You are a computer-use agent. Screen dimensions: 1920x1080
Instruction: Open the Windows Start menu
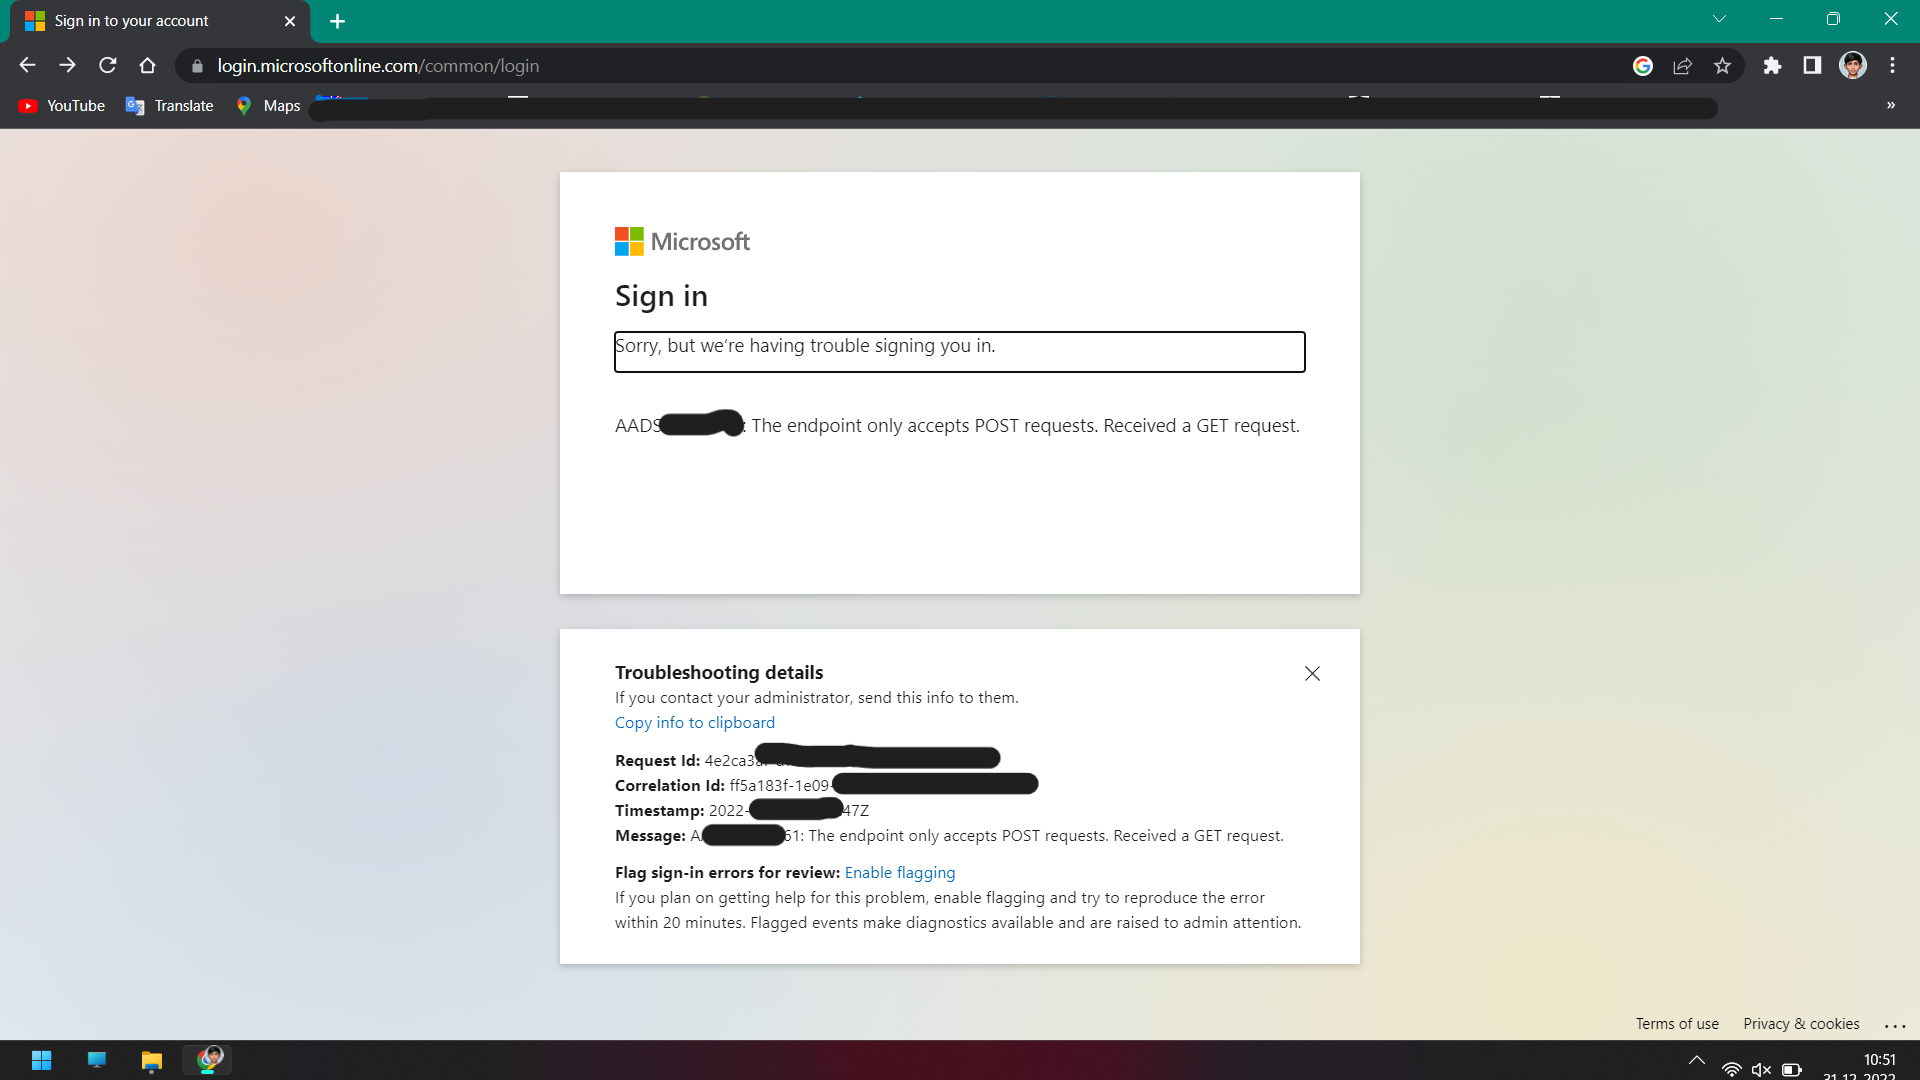(41, 1060)
